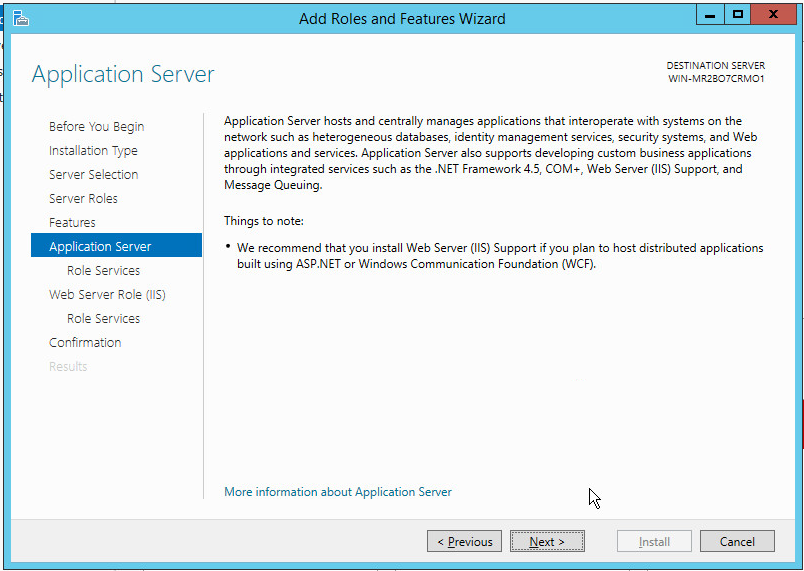Select Installation Type in the left navigation

93,151
